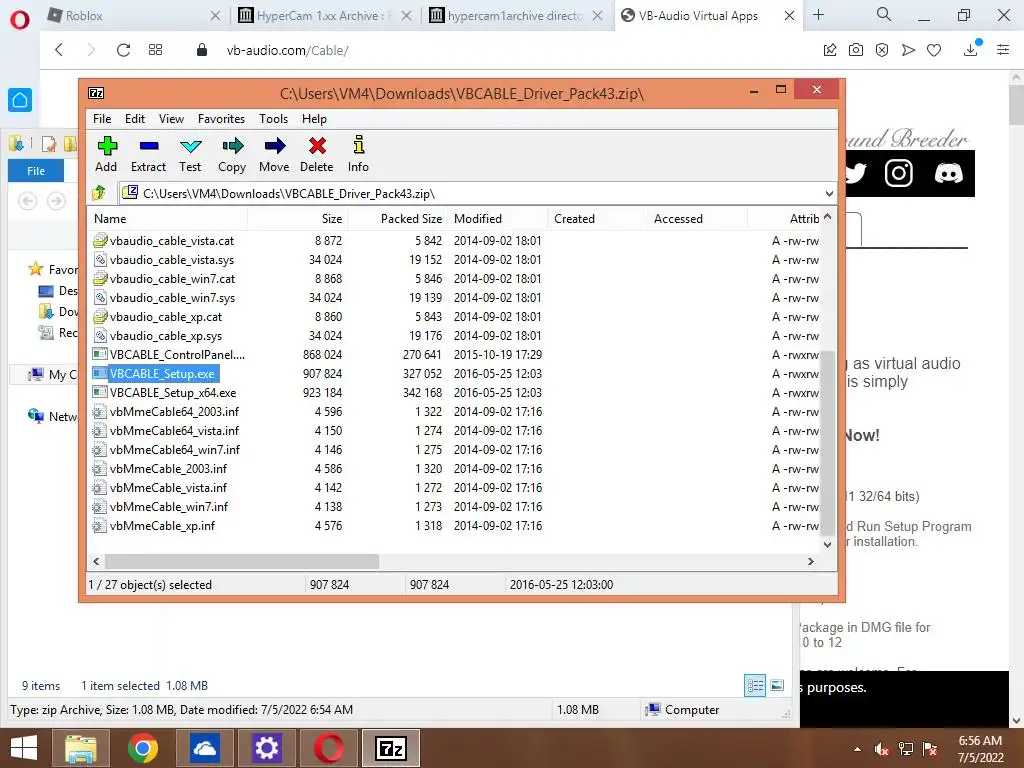Open the Favorites menu in 7-Zip
1024x768 pixels.
tap(221, 119)
